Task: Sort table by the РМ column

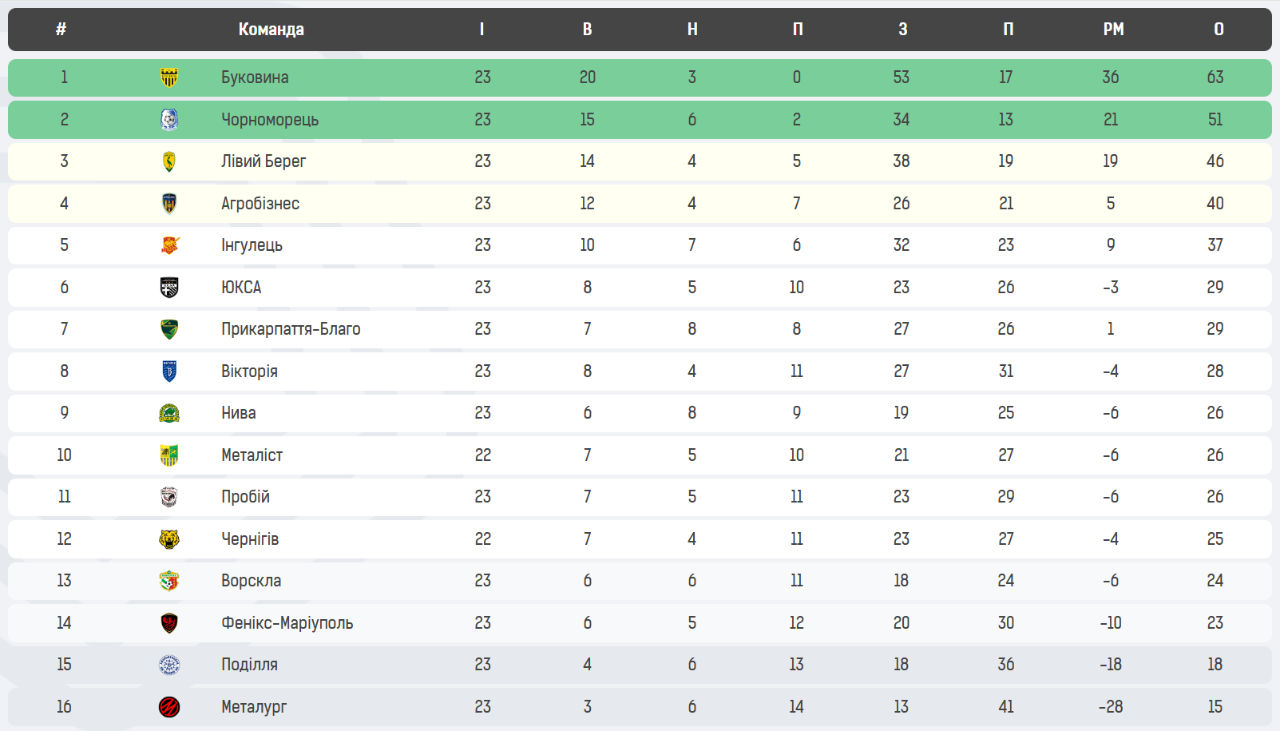Action: click(x=1113, y=30)
